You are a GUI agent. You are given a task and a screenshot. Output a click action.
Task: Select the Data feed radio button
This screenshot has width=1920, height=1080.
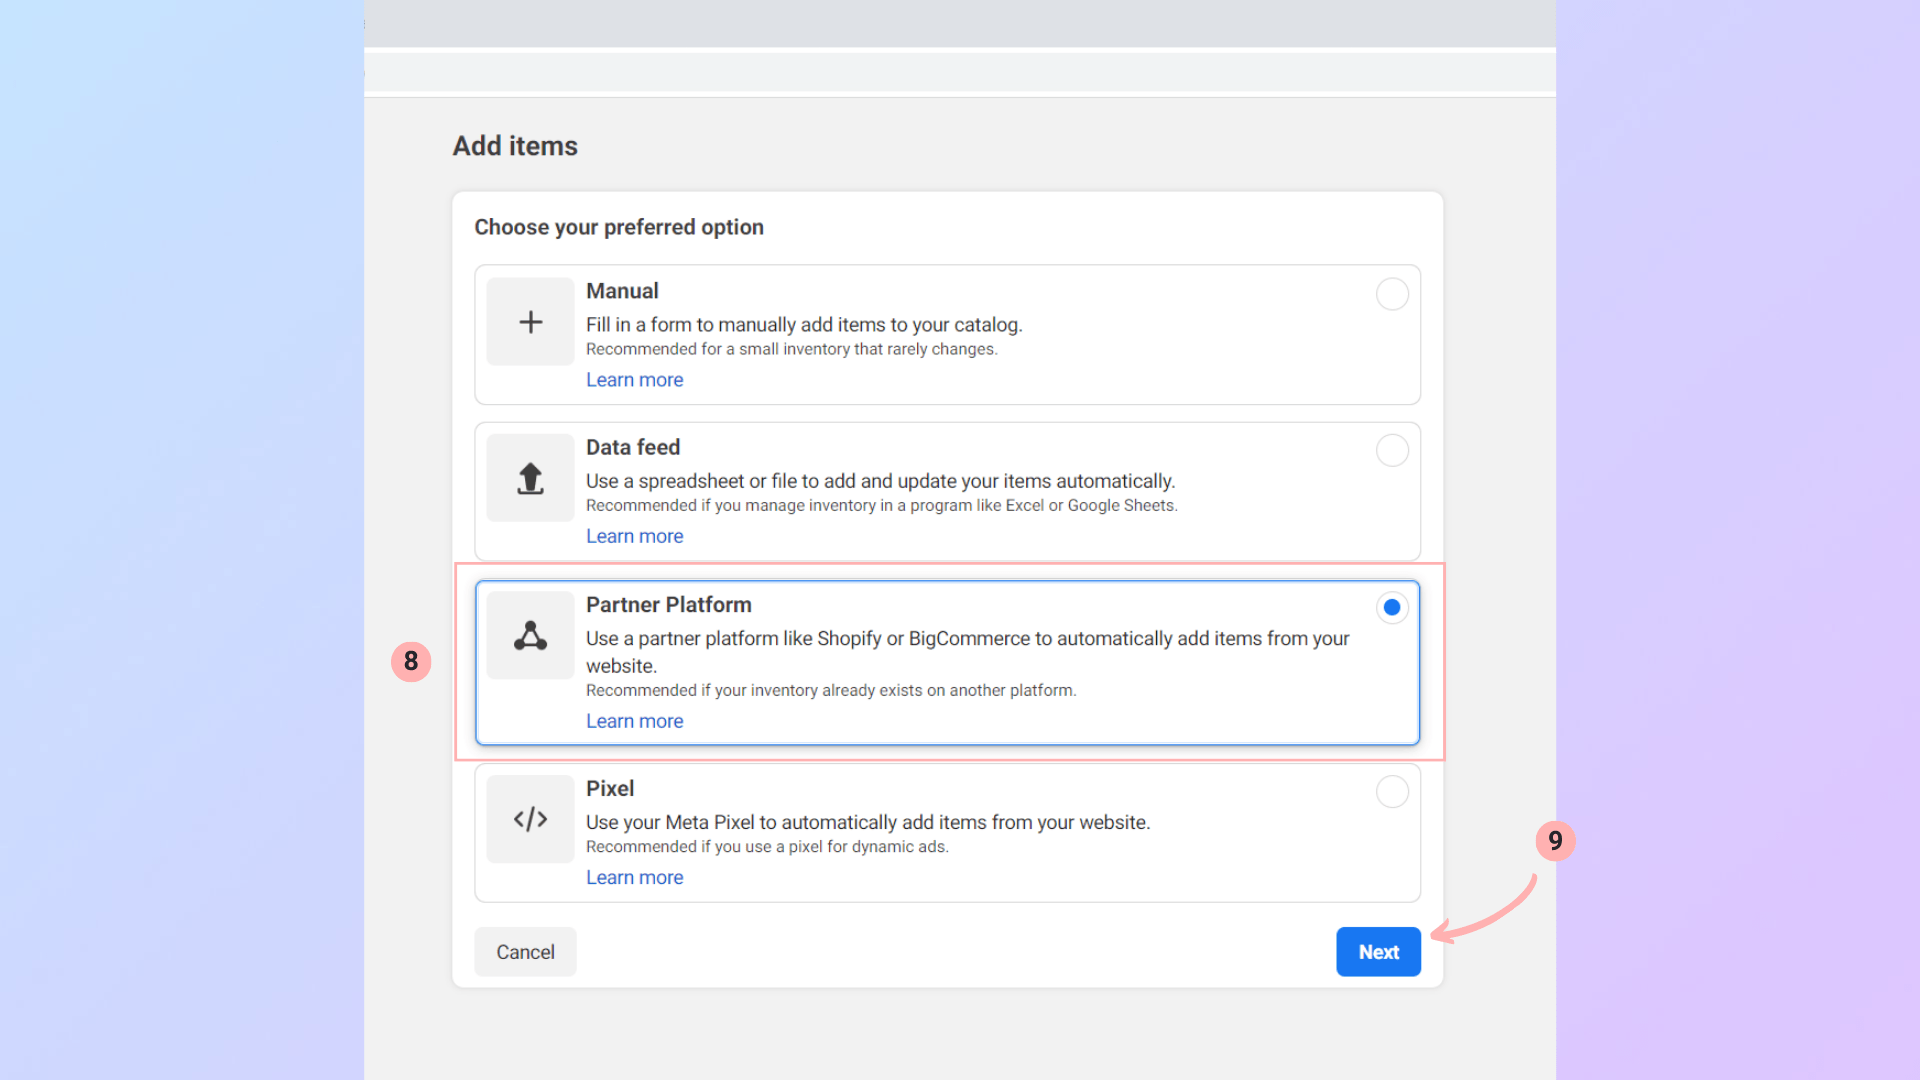(1392, 450)
